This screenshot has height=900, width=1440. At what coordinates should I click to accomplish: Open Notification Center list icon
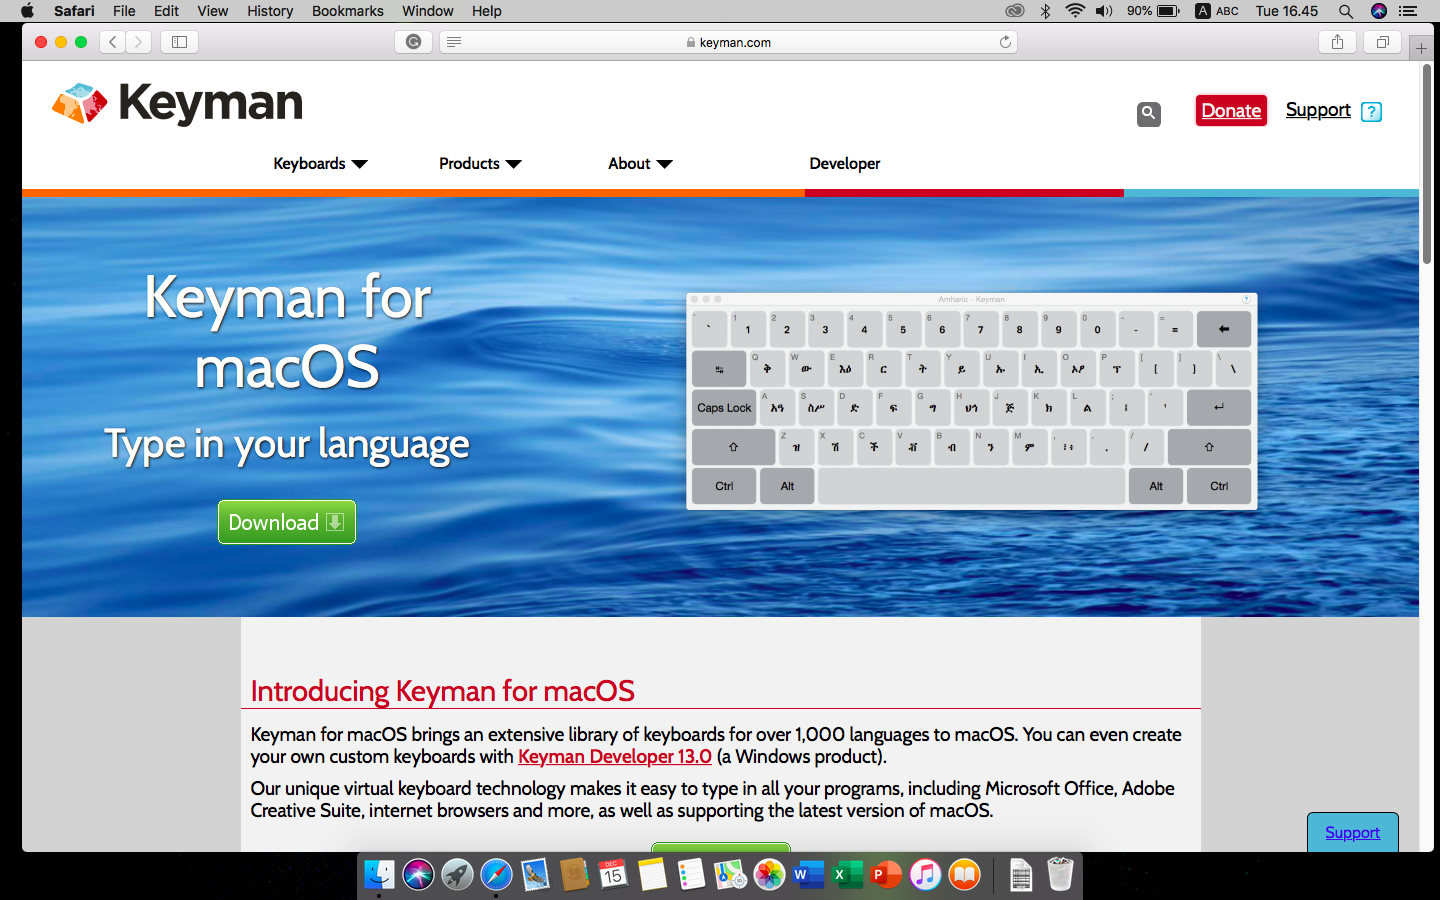(1408, 11)
